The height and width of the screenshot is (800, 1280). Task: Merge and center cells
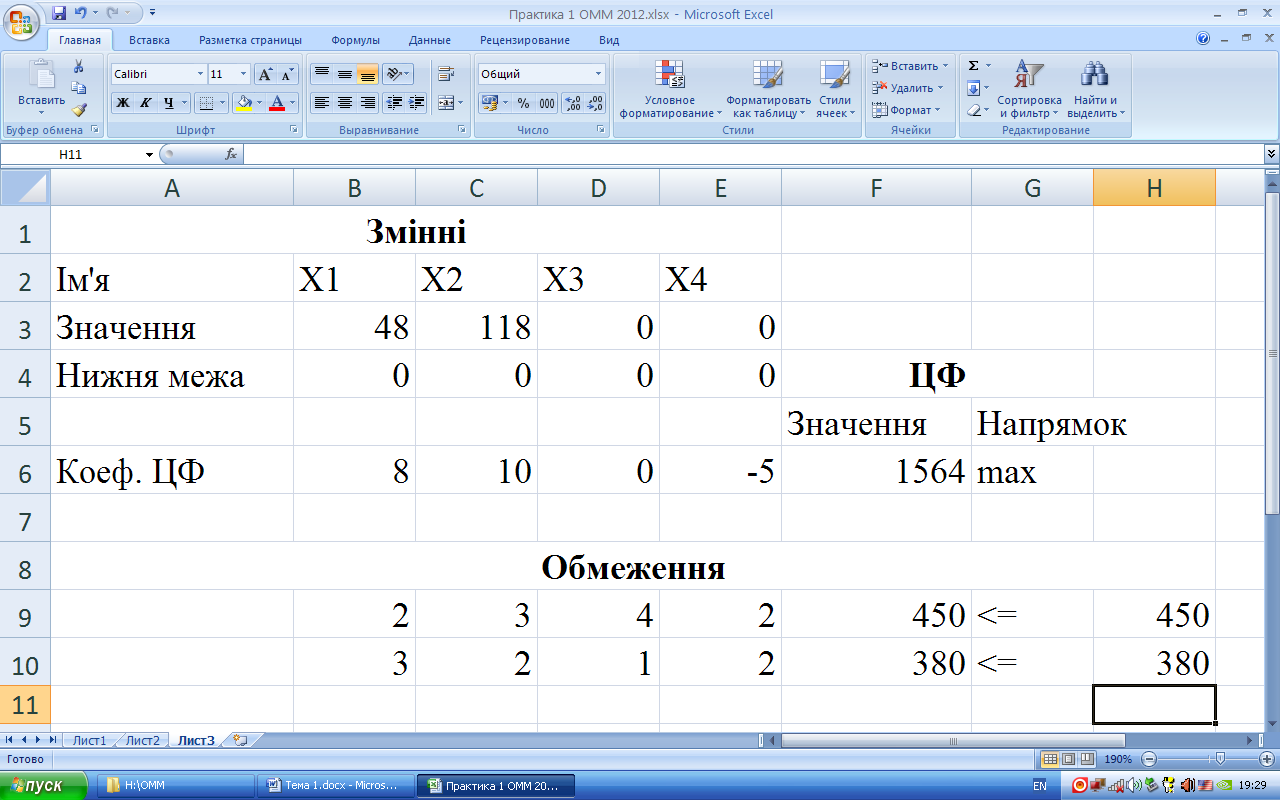point(446,102)
